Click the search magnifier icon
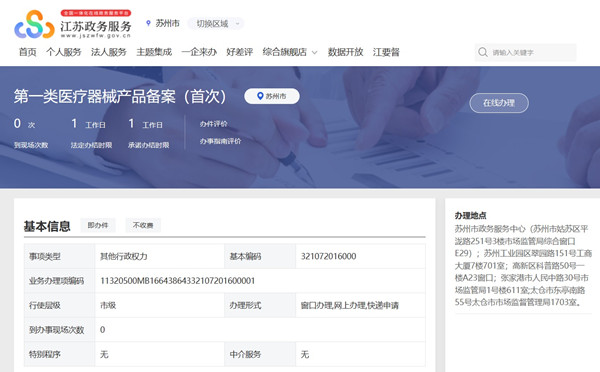Screen dimensions: 600x372 point(483,52)
